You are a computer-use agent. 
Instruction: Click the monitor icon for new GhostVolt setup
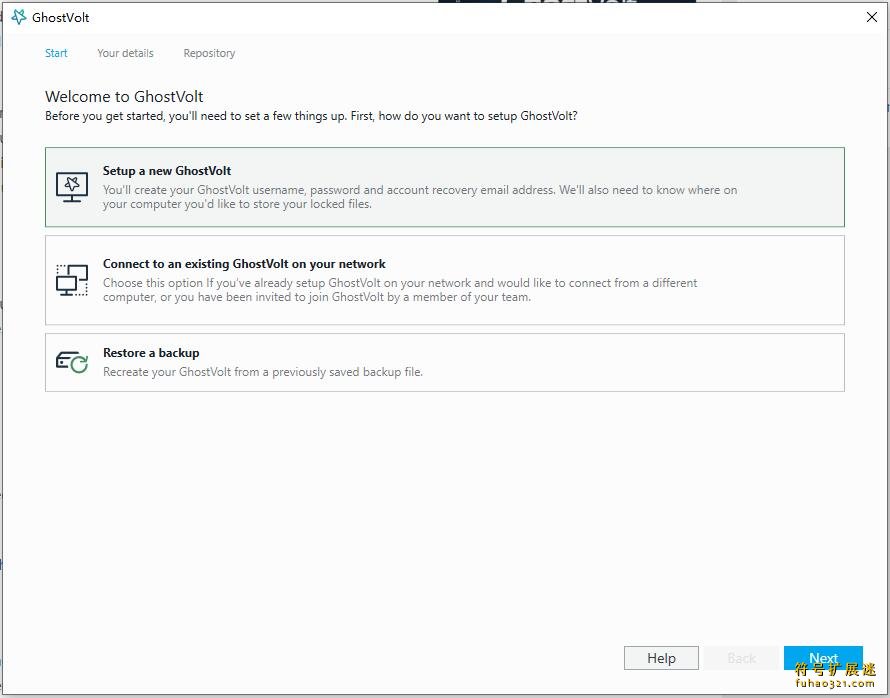[x=72, y=187]
